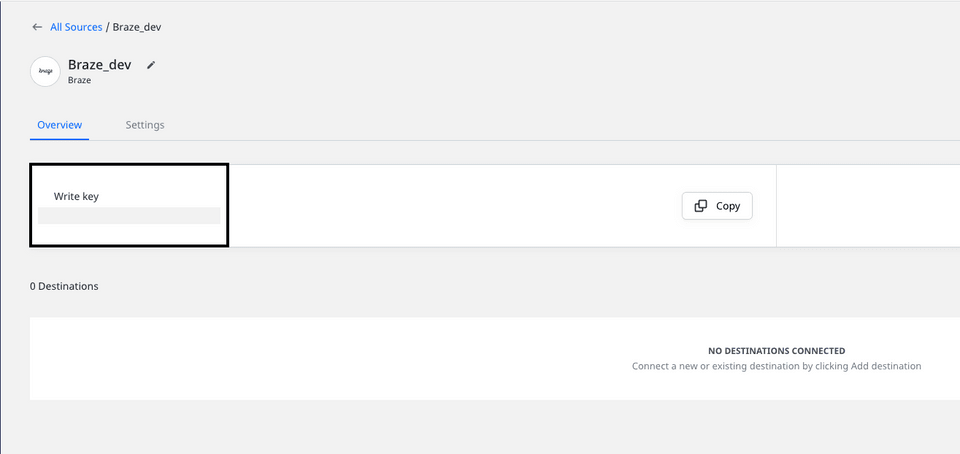Click the Braze_dev breadcrumb text
Screen dimensions: 960x454
(x=137, y=27)
